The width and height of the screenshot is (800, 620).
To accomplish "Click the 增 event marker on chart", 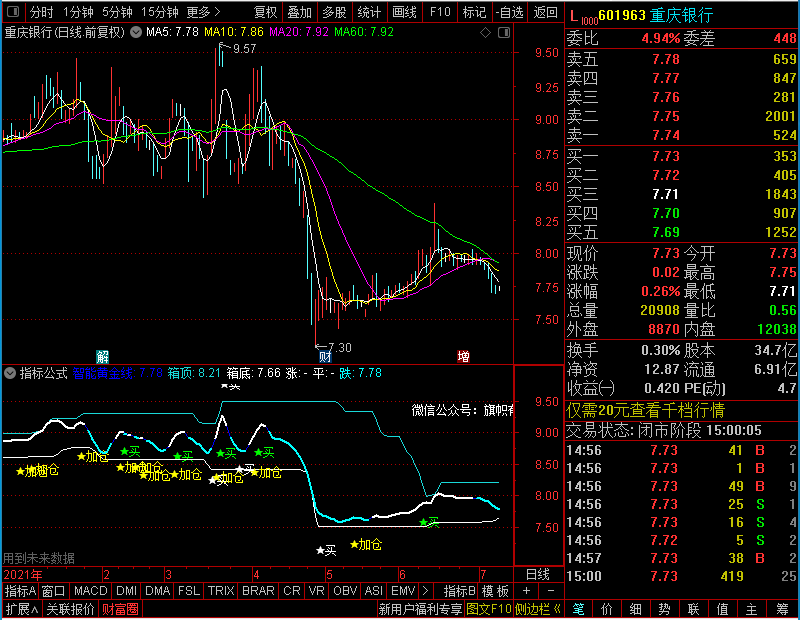I will pos(463,356).
